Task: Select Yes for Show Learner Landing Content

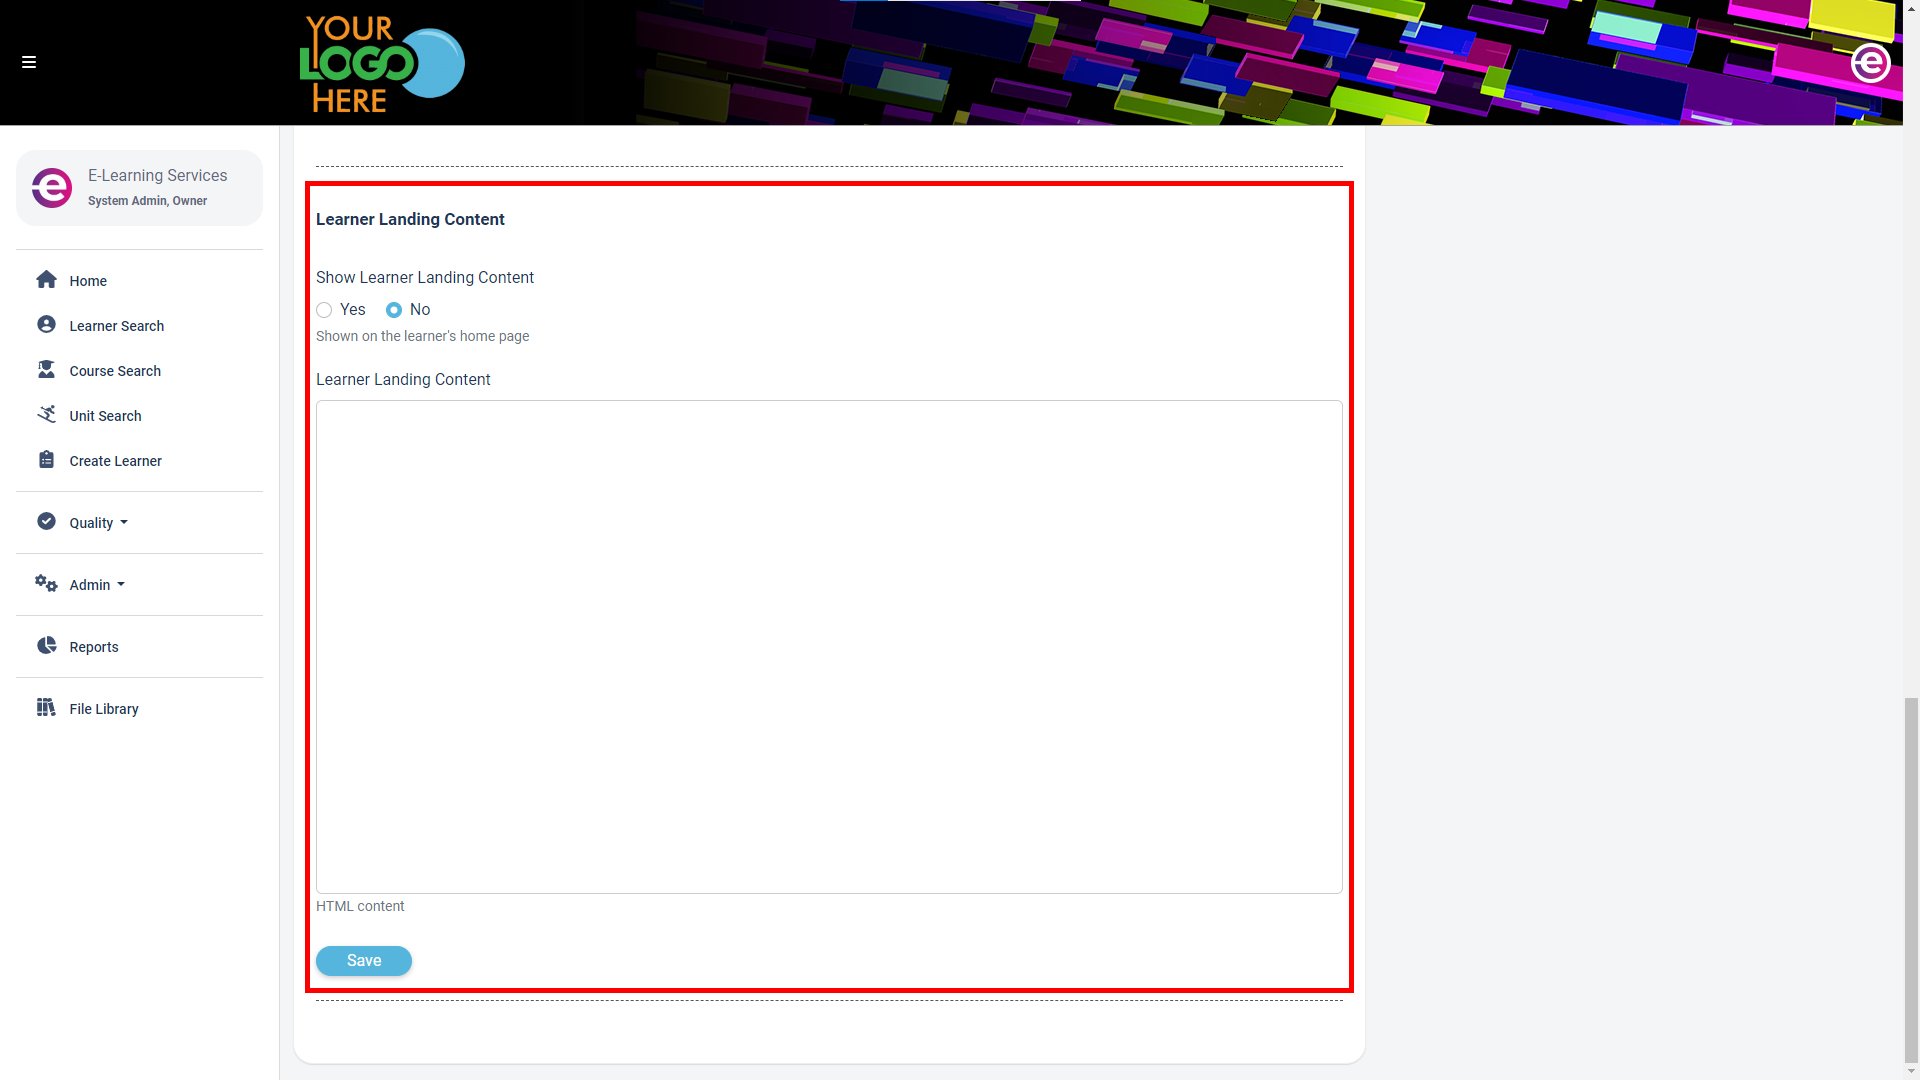Action: click(324, 310)
